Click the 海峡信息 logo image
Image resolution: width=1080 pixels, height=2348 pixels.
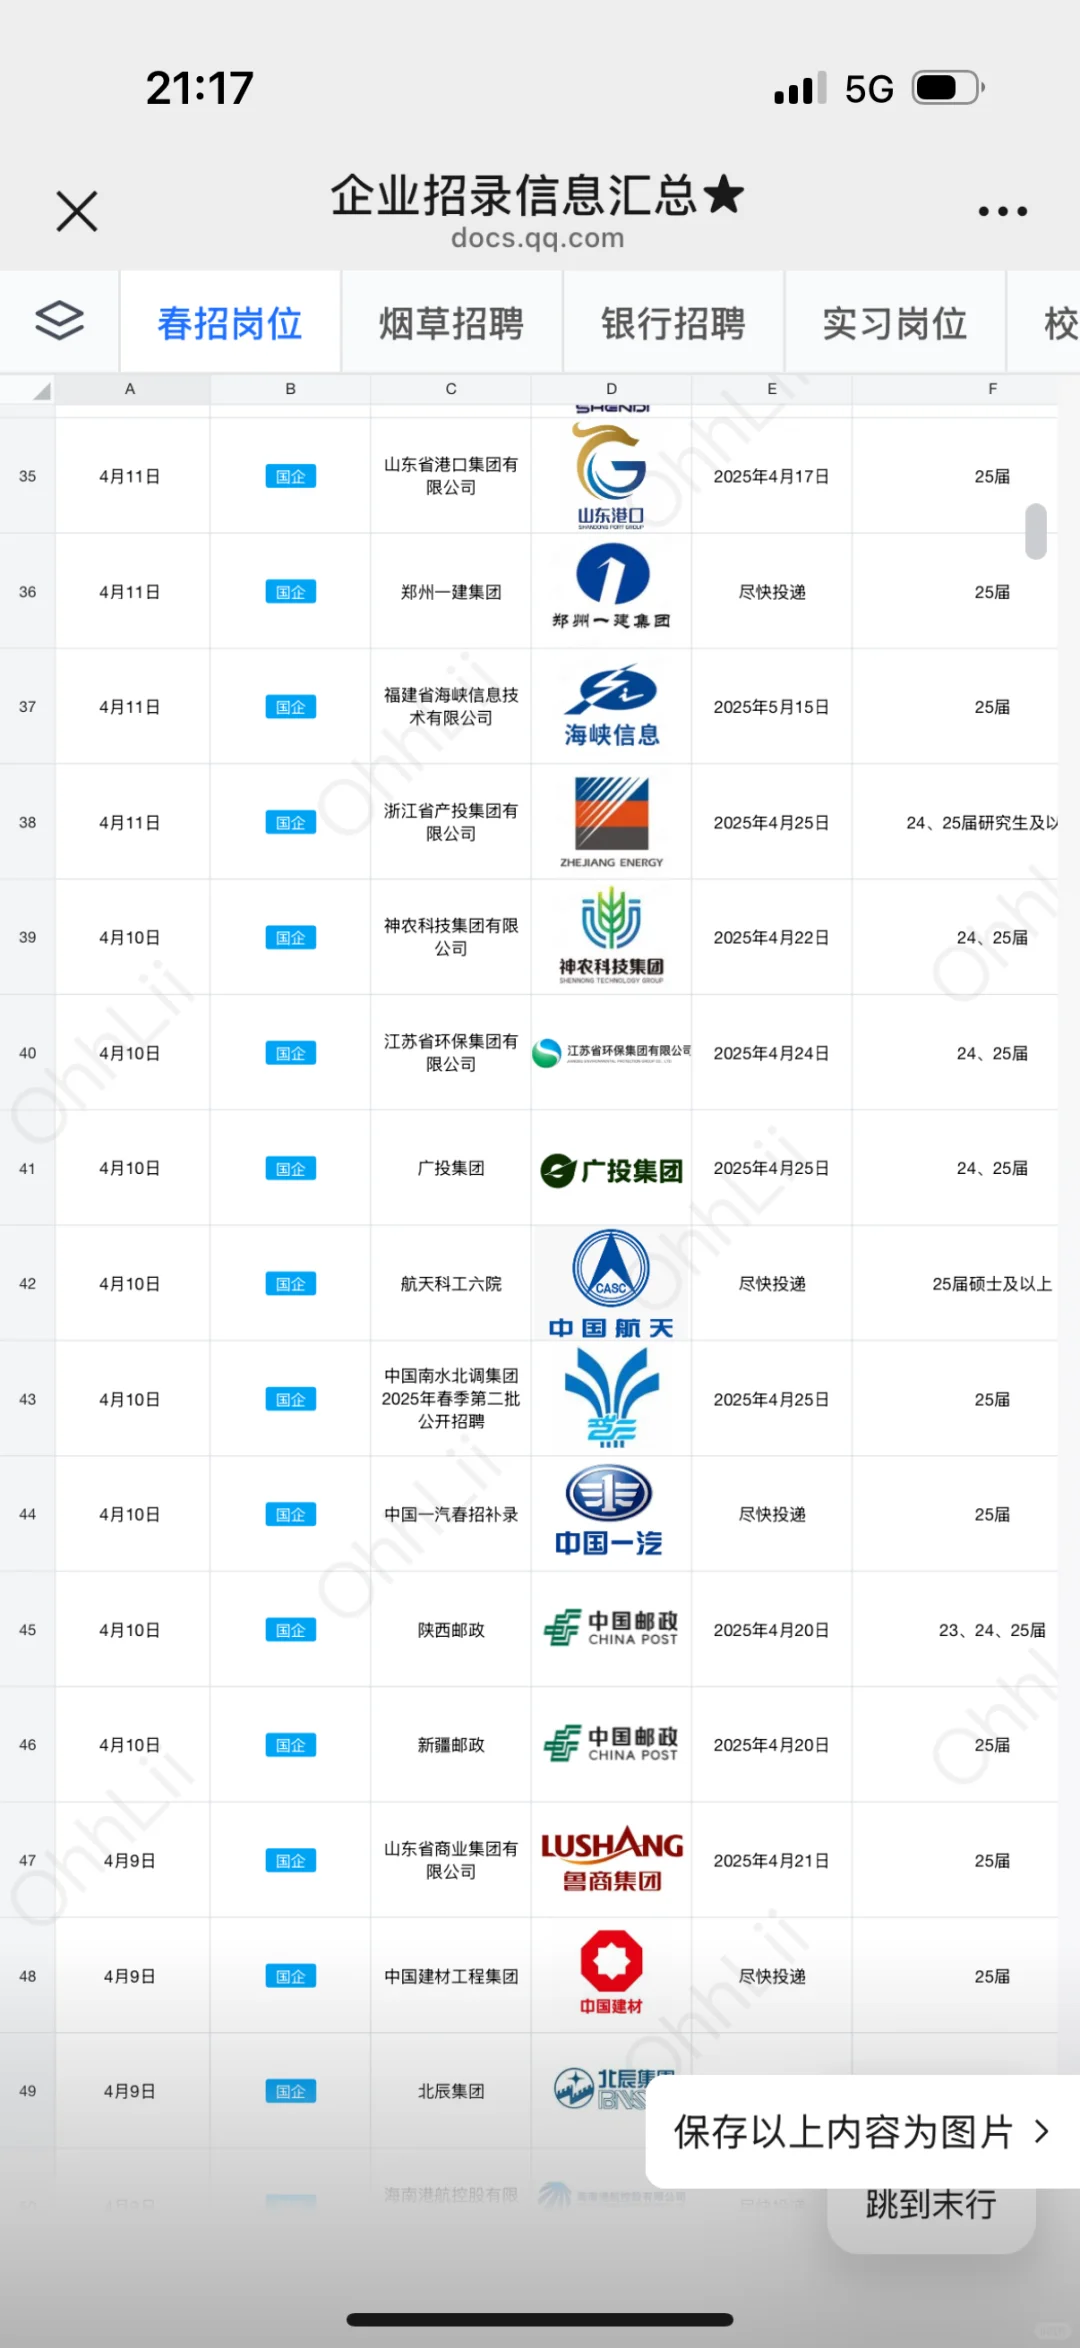(611, 706)
